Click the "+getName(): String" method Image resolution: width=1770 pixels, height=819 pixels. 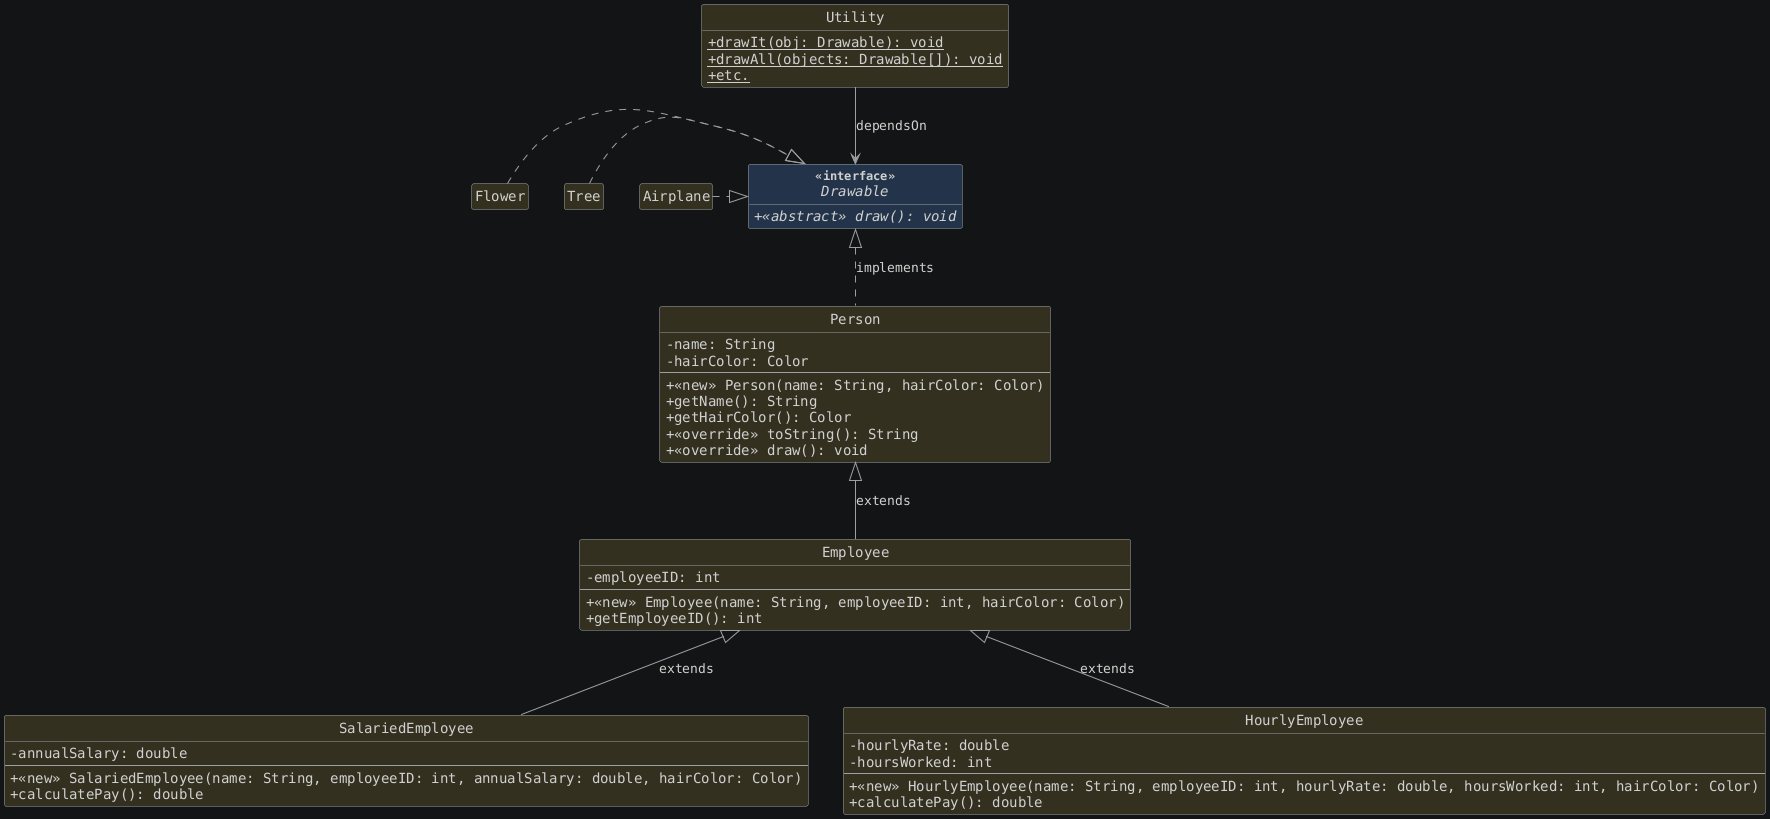[x=741, y=402]
